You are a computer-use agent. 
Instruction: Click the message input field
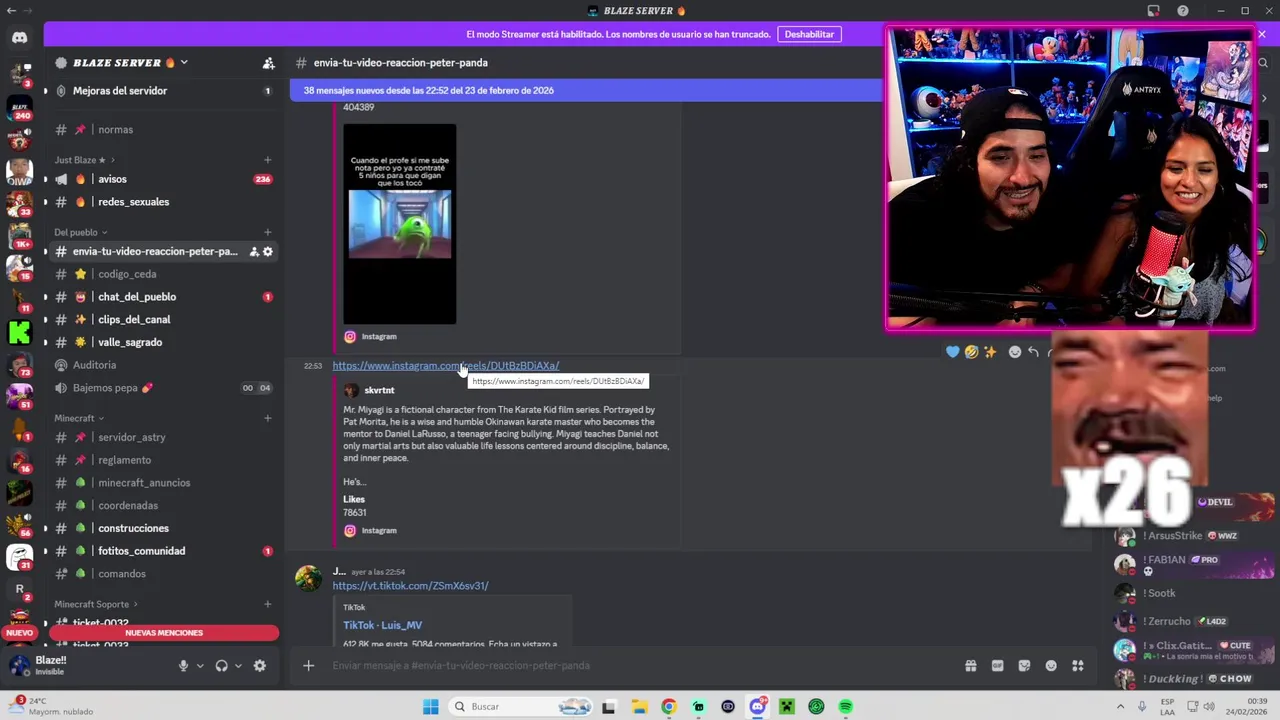point(640,666)
